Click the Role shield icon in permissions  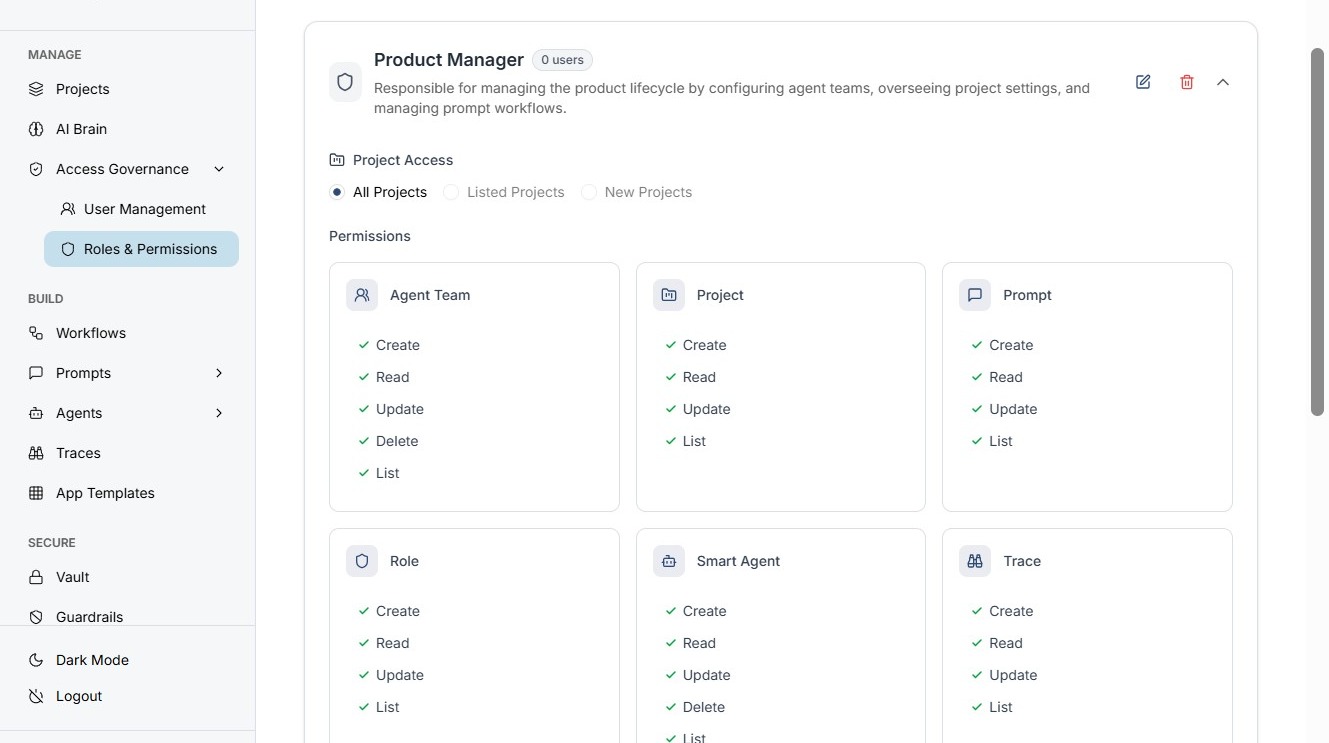[x=362, y=561]
